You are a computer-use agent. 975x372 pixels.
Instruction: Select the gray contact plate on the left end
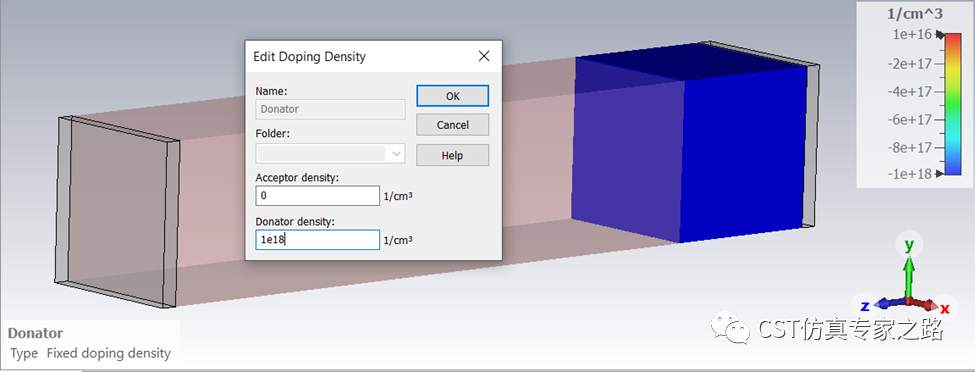tap(115, 212)
